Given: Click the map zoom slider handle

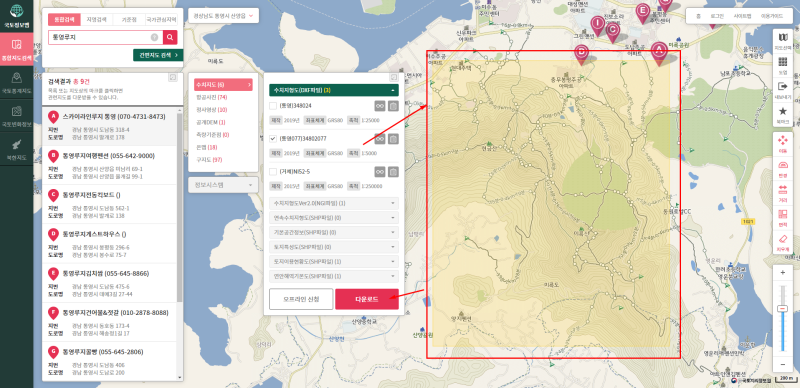Looking at the screenshot, I should click(783, 309).
